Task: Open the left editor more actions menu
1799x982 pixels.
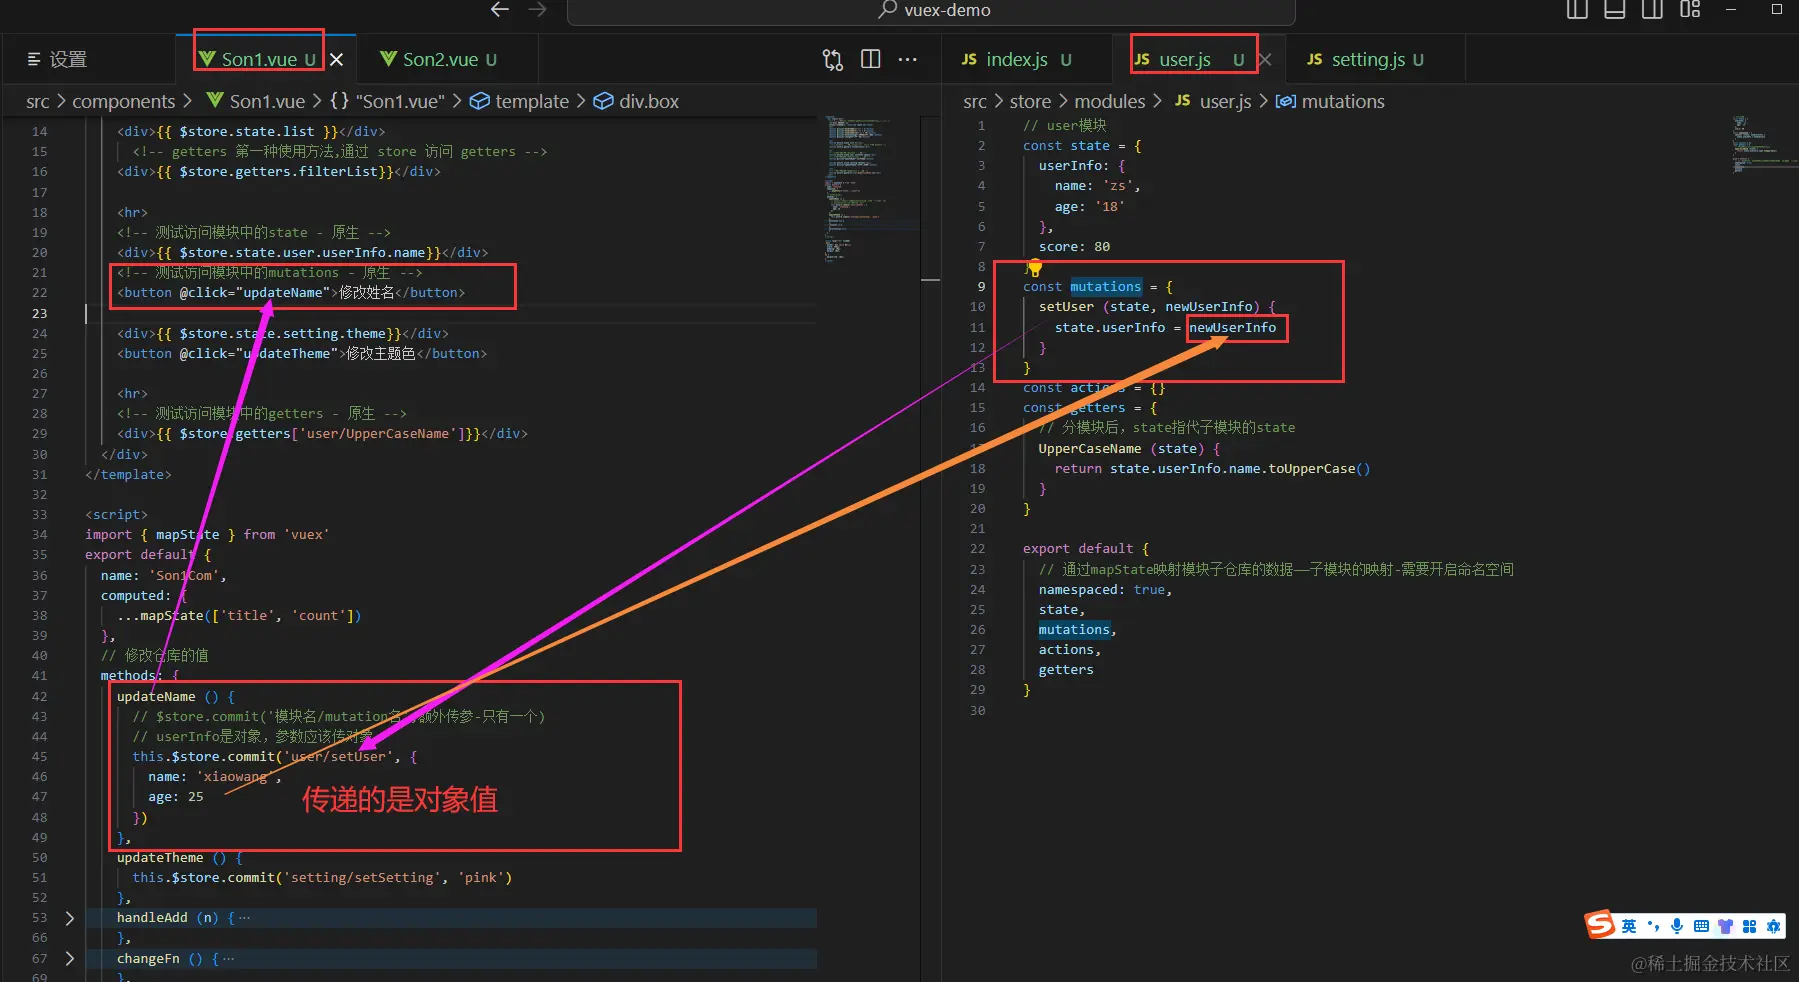Action: 907,59
